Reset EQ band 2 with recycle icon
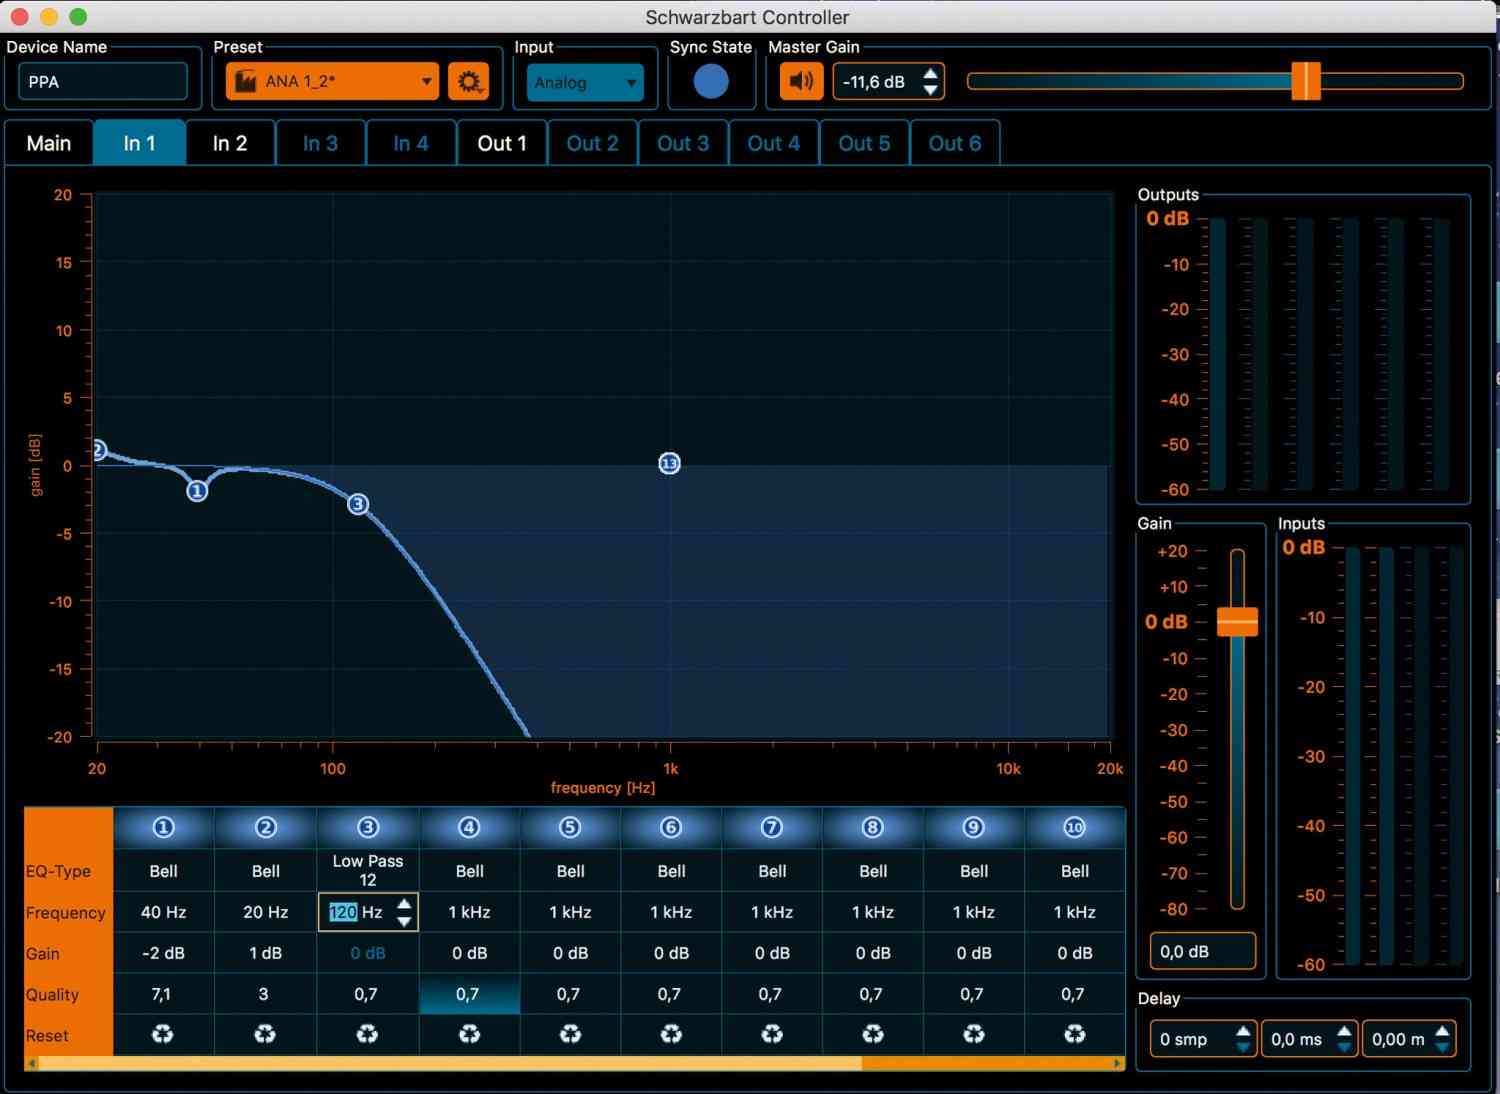 (265, 1034)
